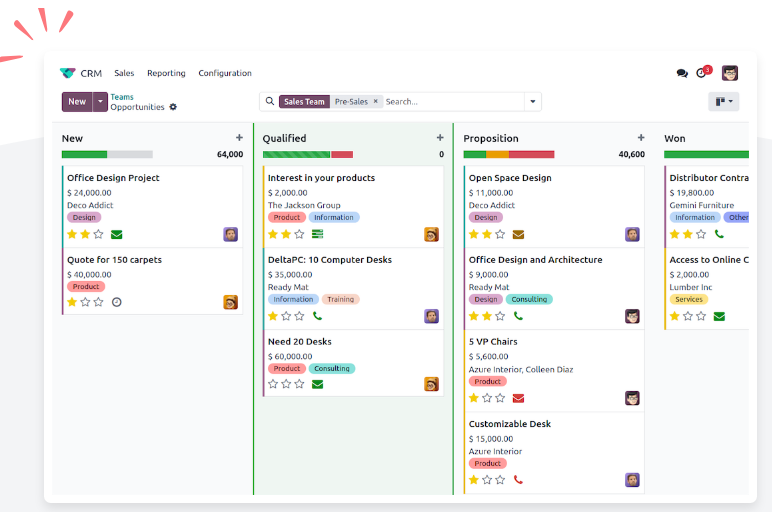Click red phone icon on Customizable Desk
This screenshot has width=772, height=512.
518,480
